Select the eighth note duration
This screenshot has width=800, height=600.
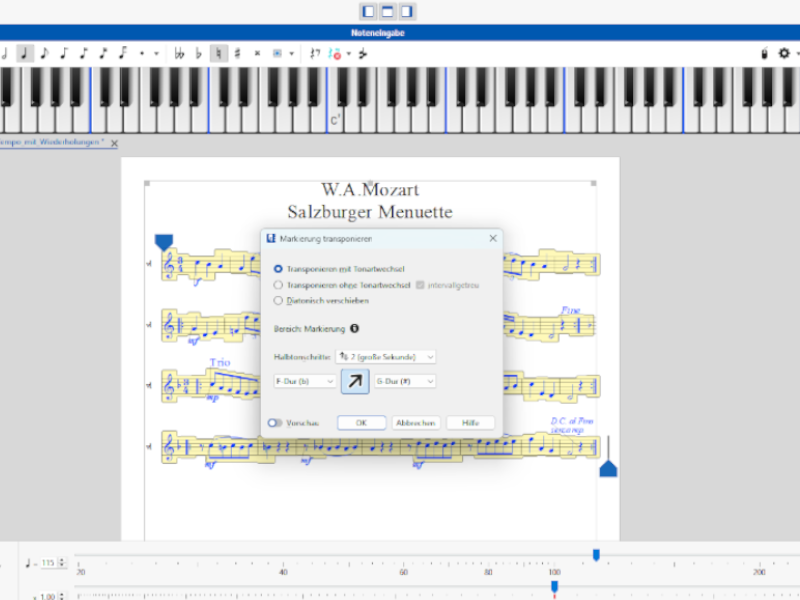click(x=44, y=53)
